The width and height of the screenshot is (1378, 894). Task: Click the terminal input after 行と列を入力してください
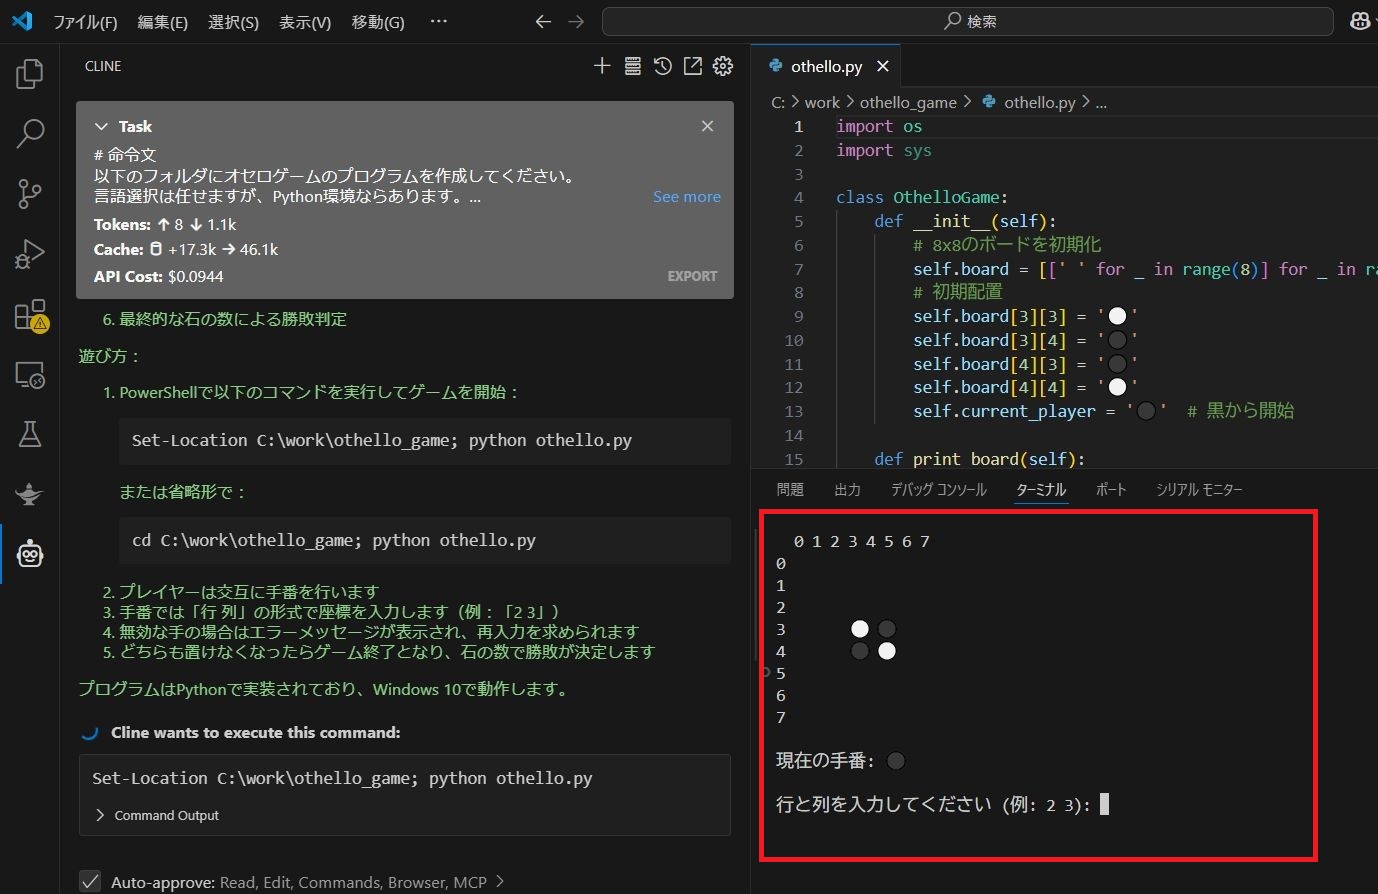(1103, 803)
